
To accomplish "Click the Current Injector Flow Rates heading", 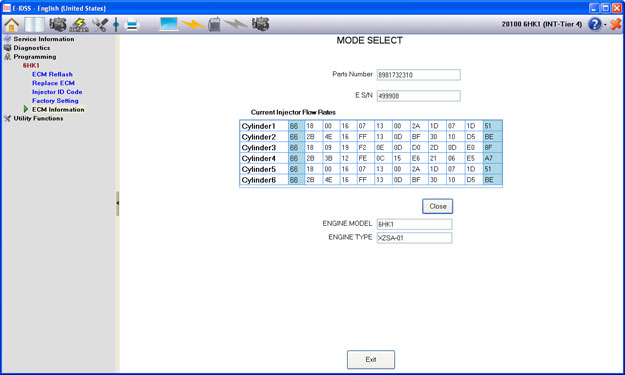I will tap(293, 112).
